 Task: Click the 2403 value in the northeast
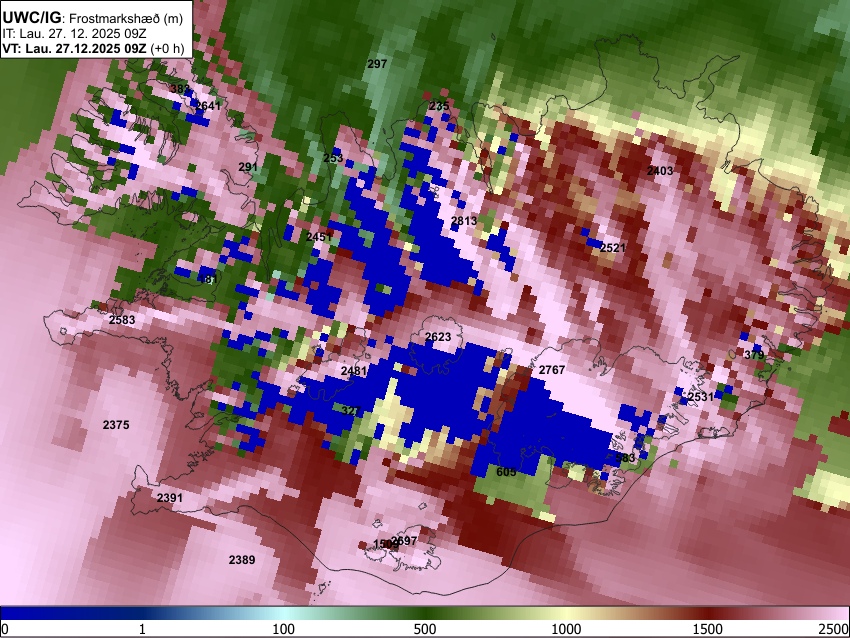pos(660,171)
